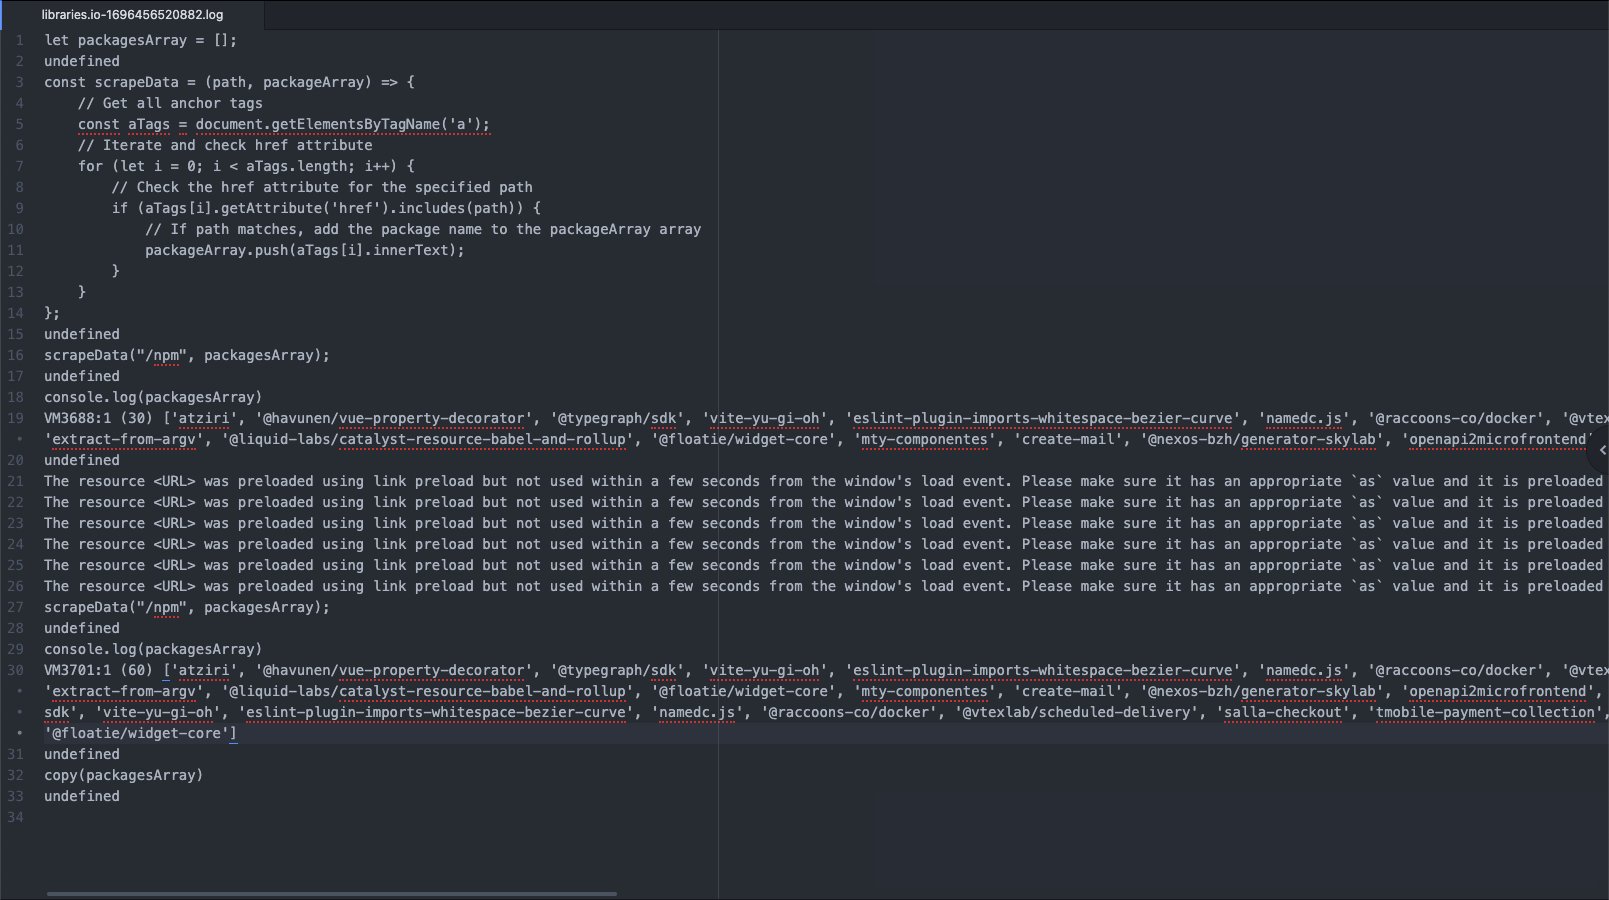Select line number 19 in the gutter
This screenshot has height=900, width=1609.
pos(18,418)
